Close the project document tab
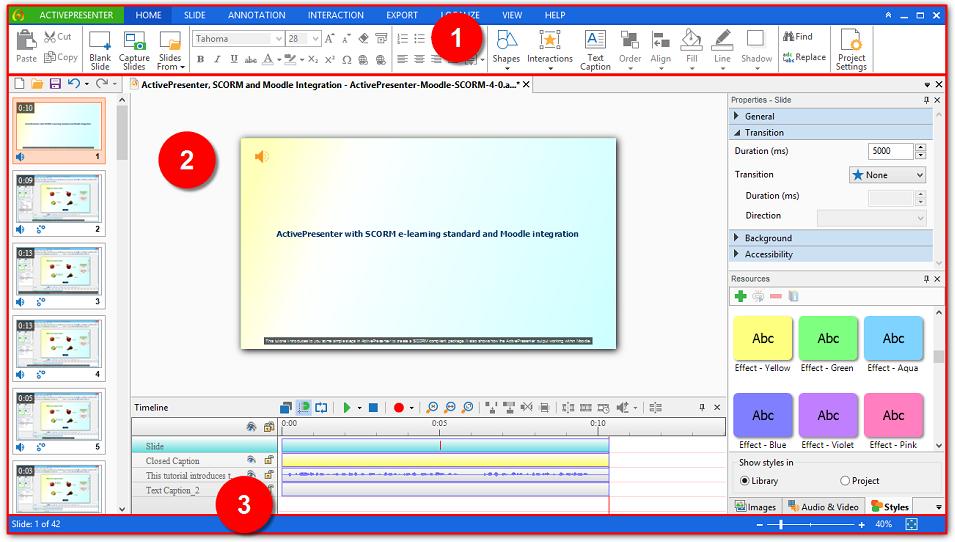This screenshot has width=955, height=542. (526, 84)
